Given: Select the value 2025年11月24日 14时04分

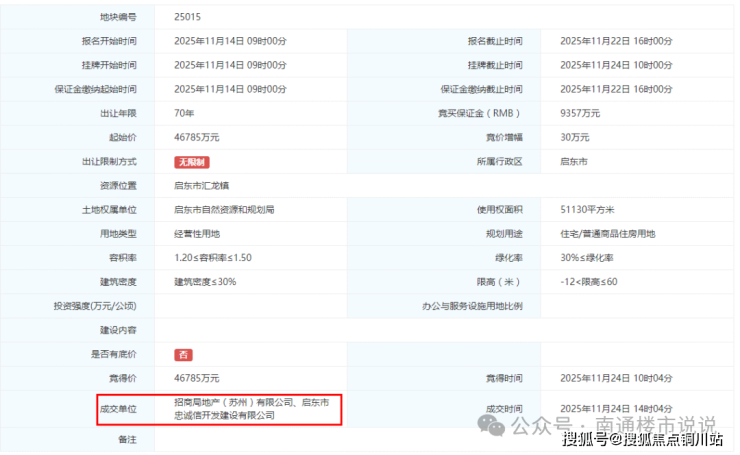Looking at the screenshot, I should tap(616, 409).
